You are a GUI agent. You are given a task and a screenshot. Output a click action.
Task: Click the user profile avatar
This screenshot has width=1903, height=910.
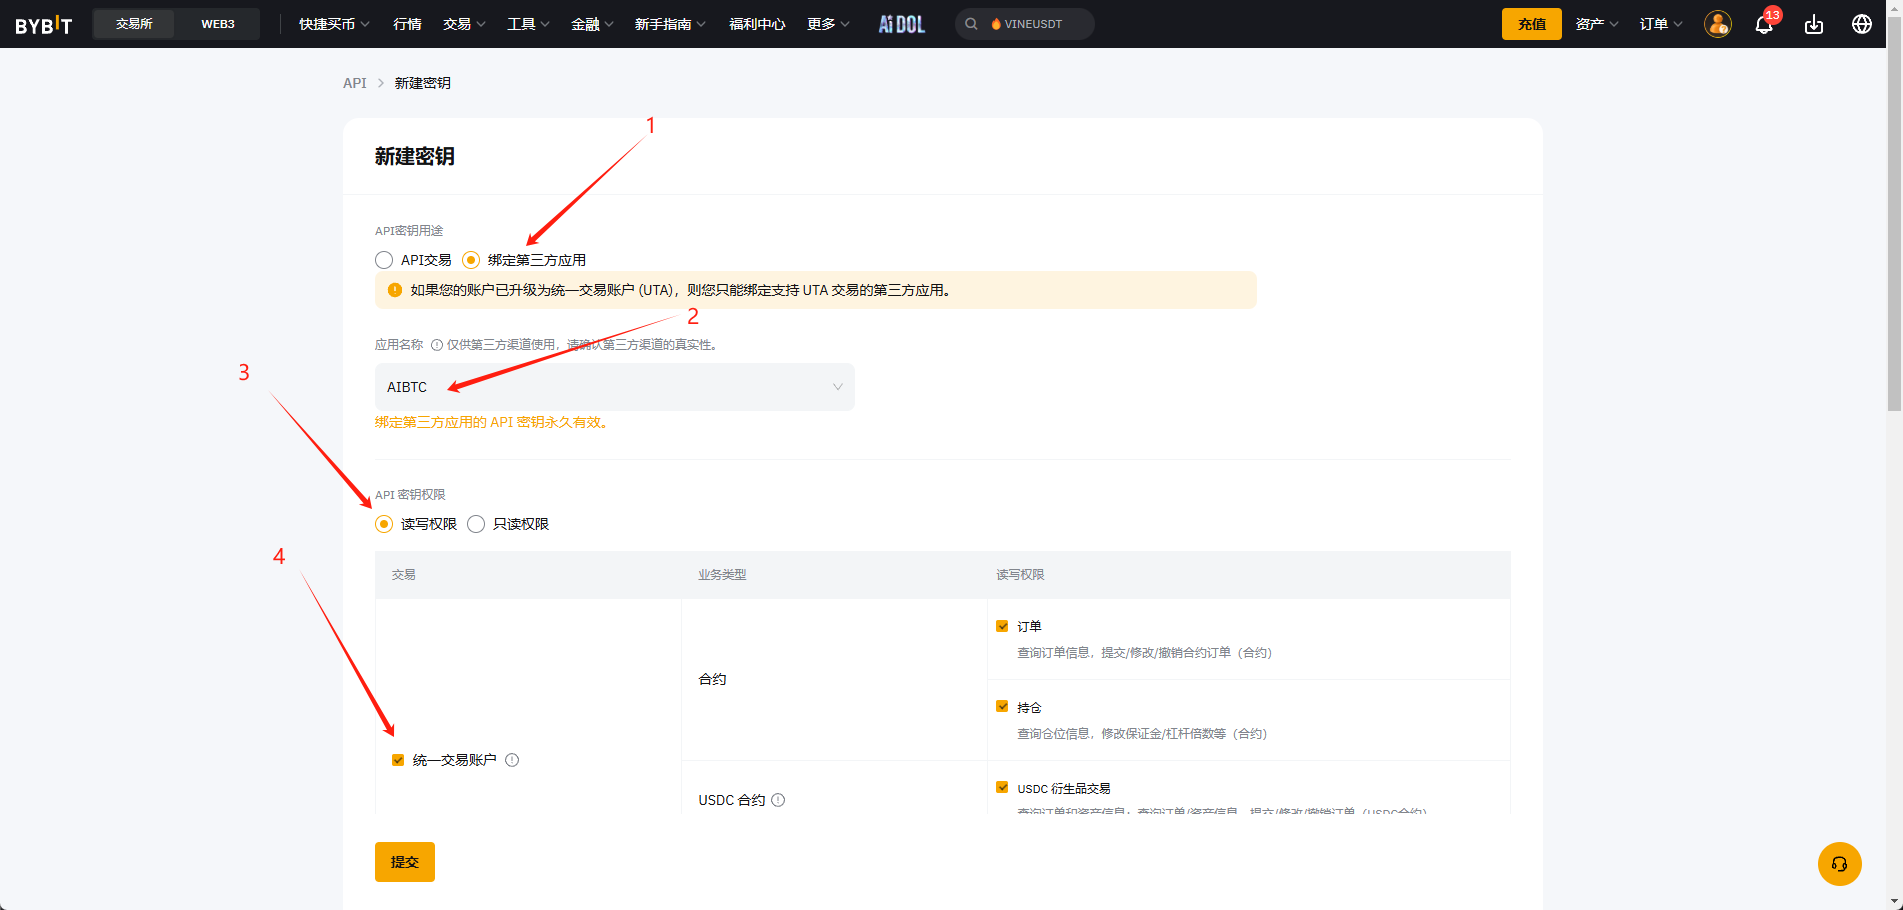tap(1717, 24)
